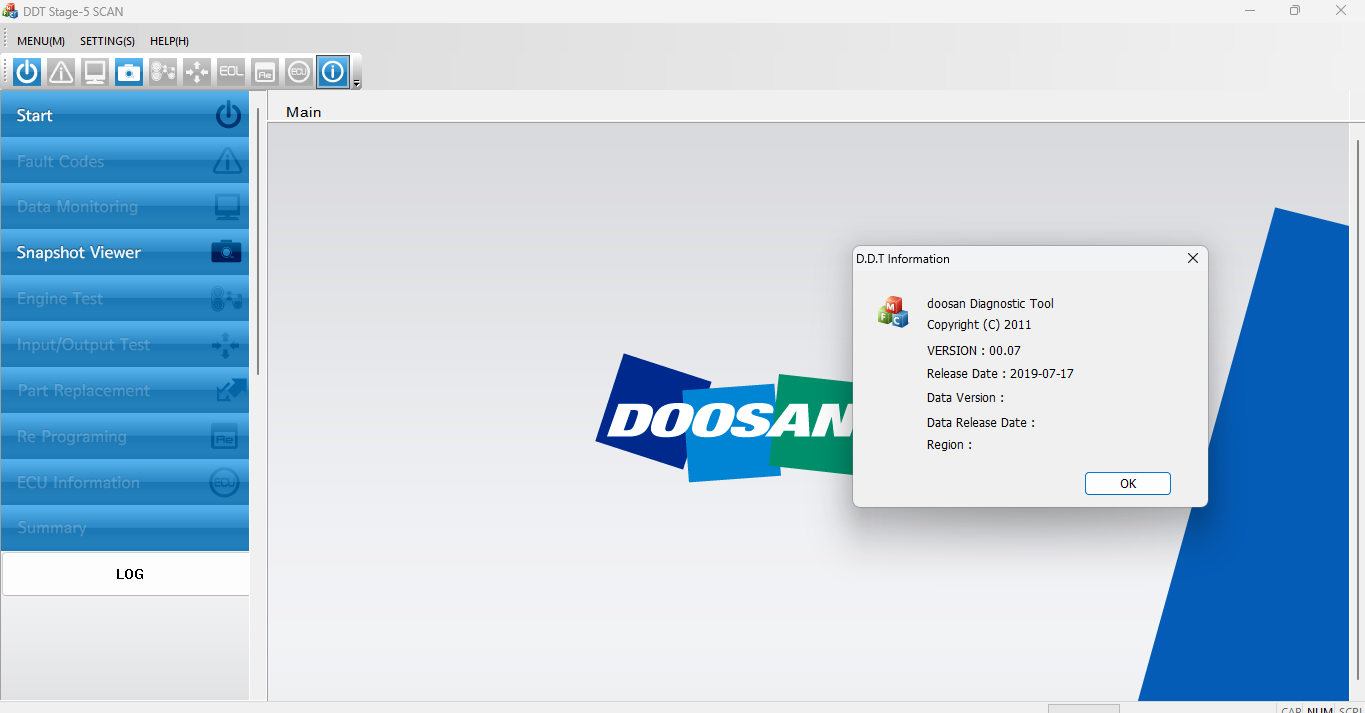Select ECU Information in the sidebar
Image resolution: width=1365 pixels, height=713 pixels.
[x=125, y=483]
